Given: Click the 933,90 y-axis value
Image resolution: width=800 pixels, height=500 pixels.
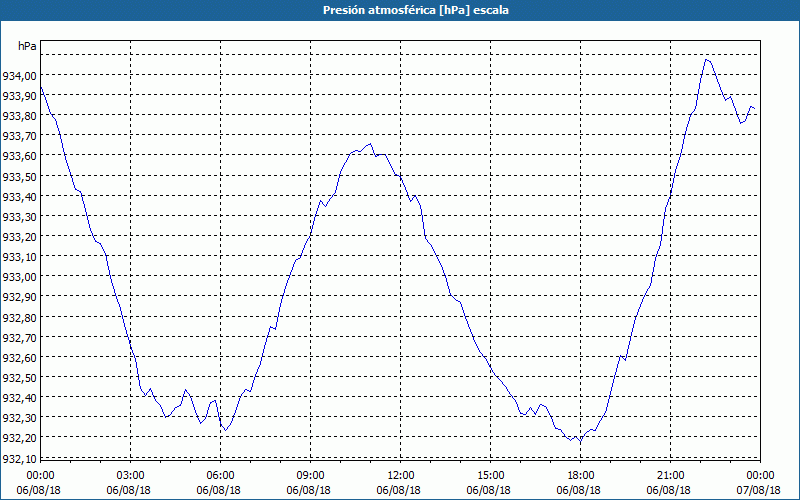Looking at the screenshot, I should (x=19, y=96).
